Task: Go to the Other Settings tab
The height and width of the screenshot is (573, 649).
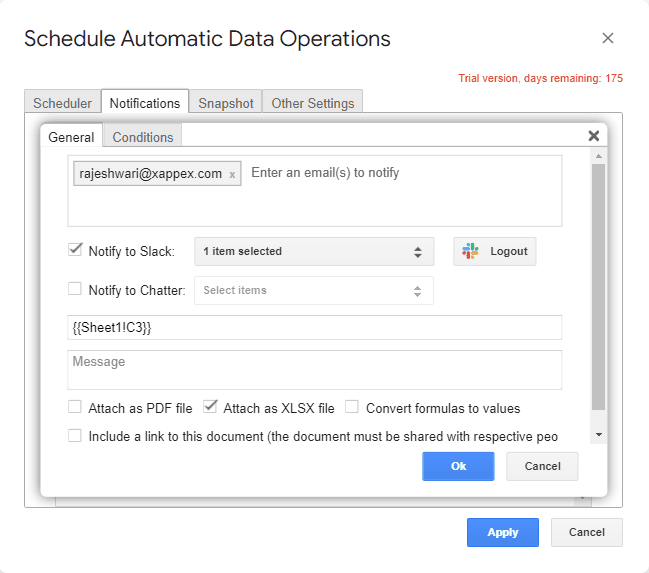Action: coord(313,103)
